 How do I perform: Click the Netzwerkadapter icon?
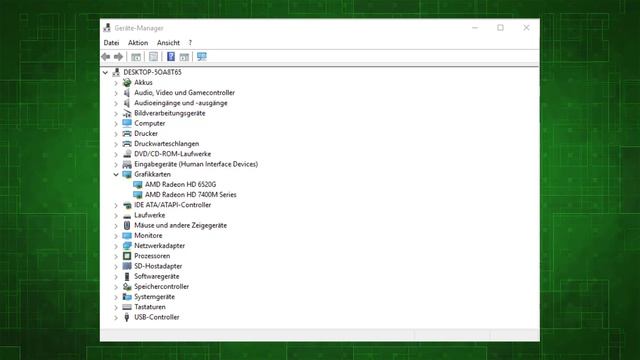(127, 246)
